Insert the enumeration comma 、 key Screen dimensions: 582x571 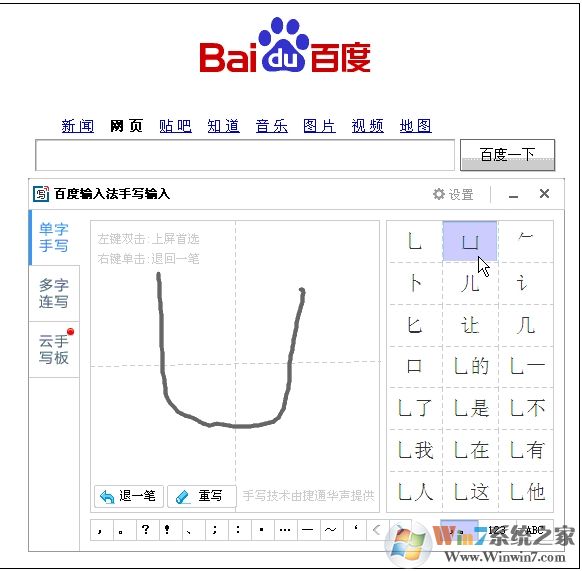(x=193, y=530)
